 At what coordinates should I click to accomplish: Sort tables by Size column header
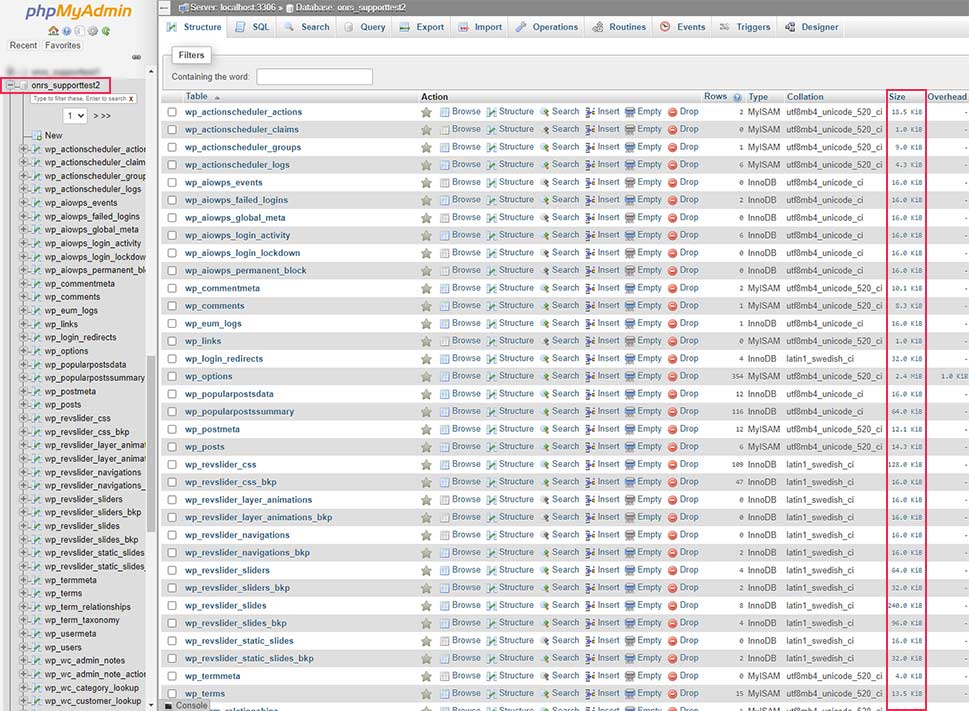(x=897, y=97)
